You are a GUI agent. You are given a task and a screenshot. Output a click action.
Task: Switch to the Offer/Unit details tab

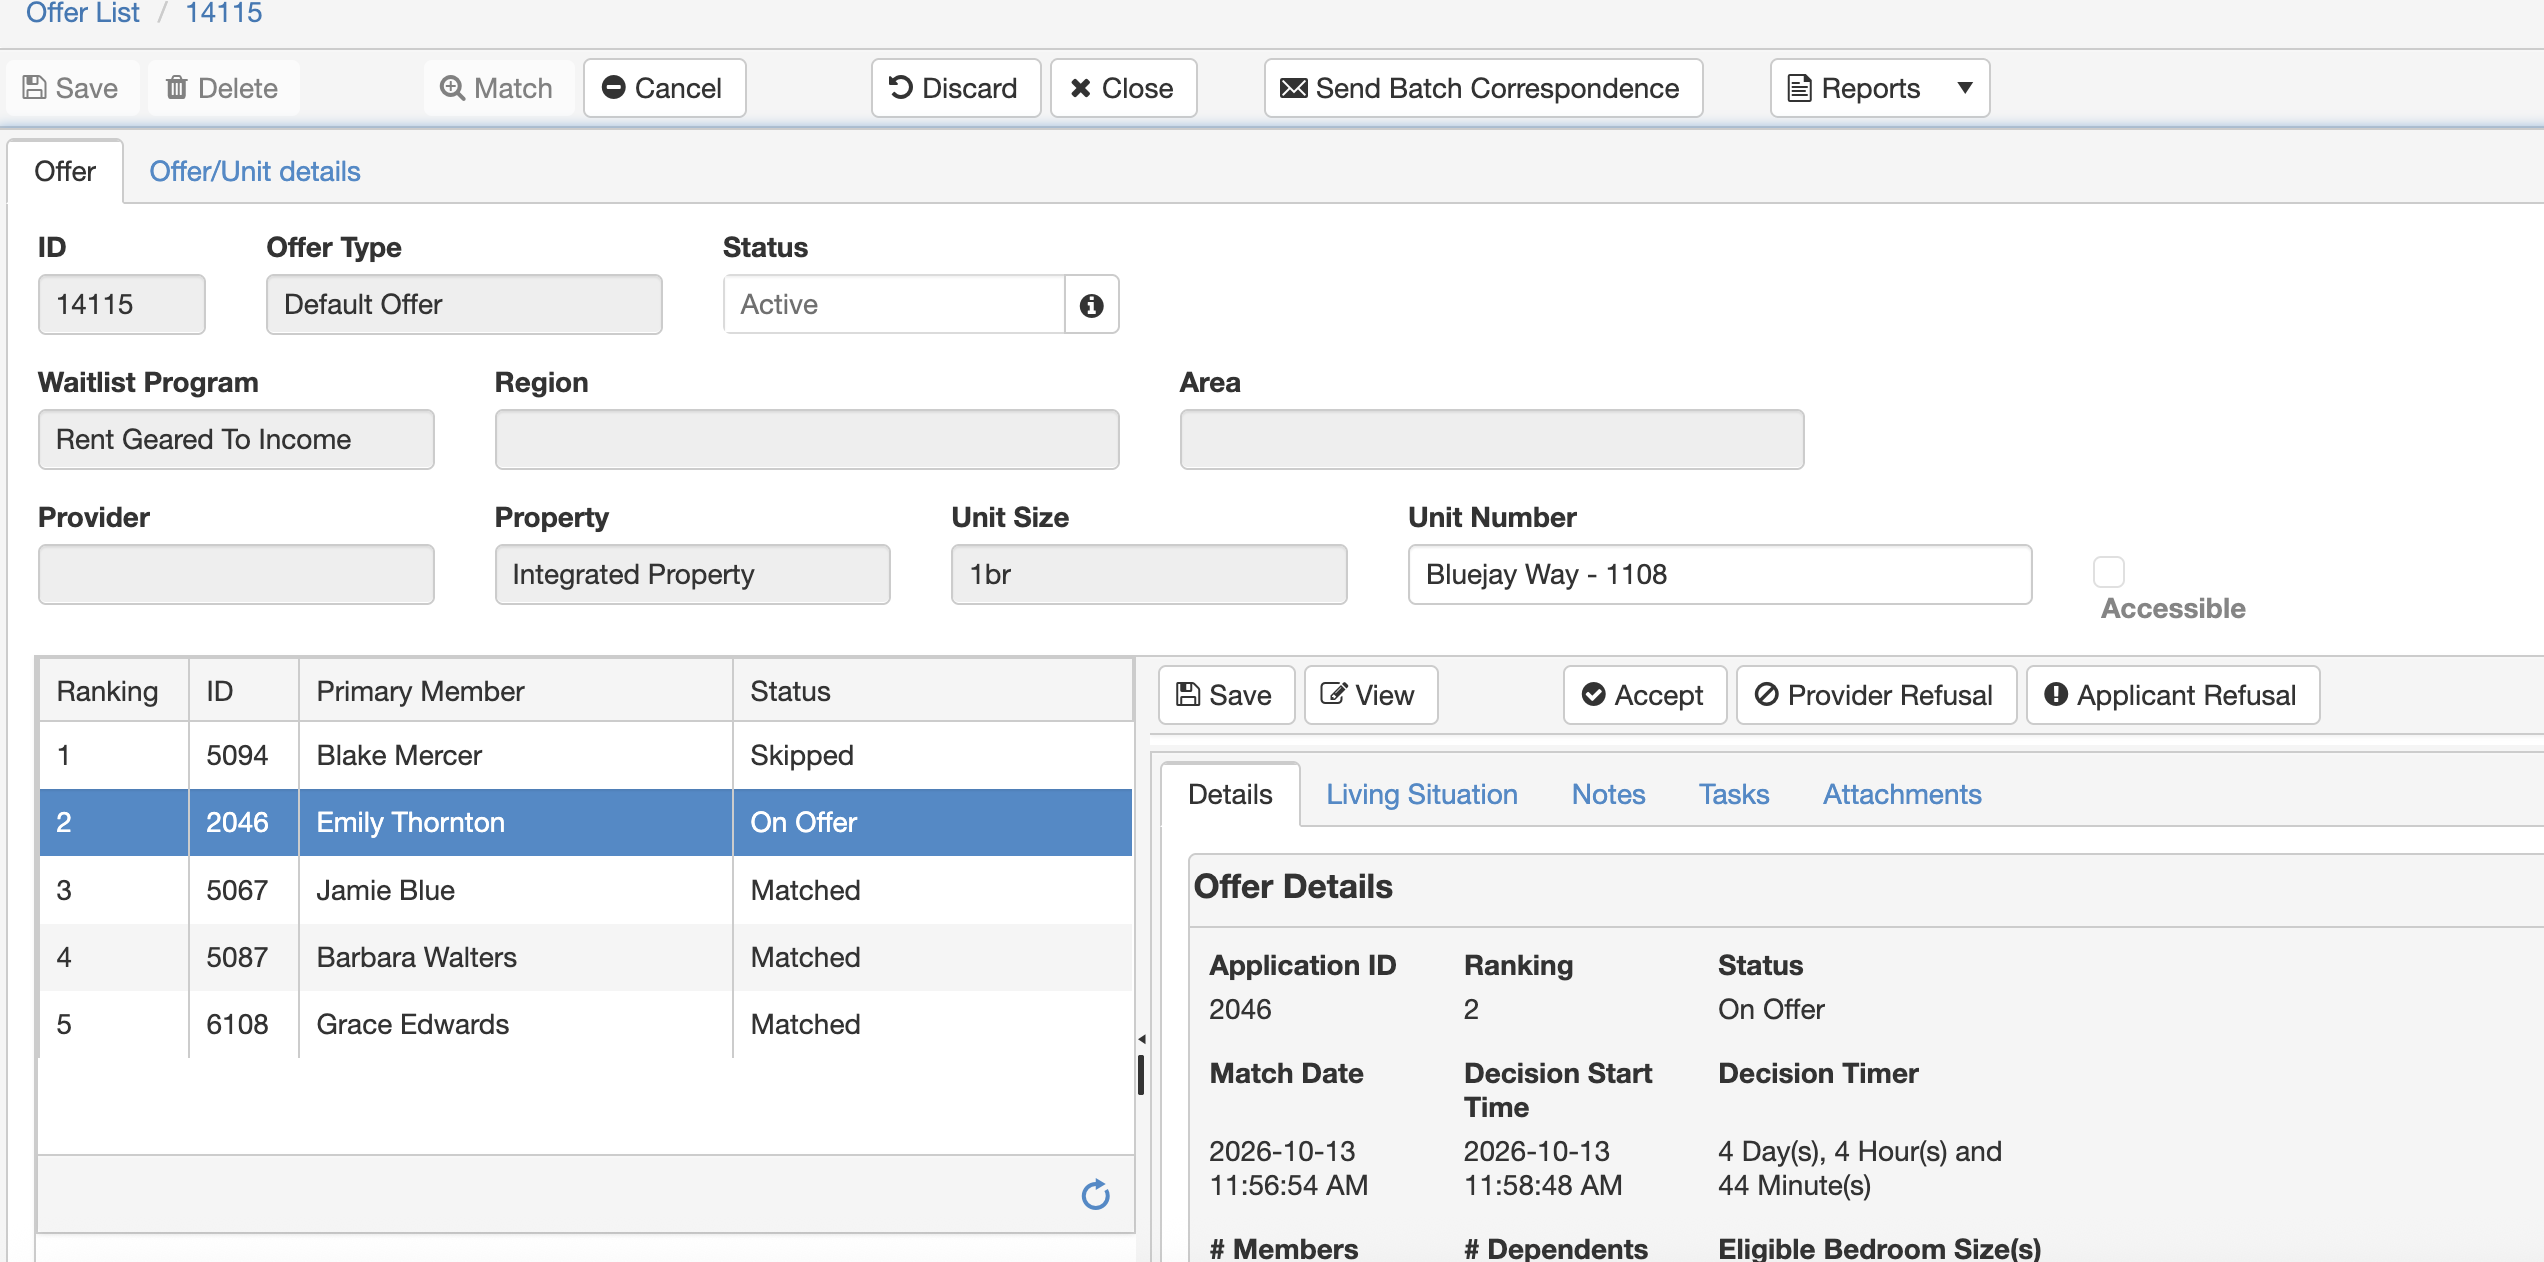(255, 171)
